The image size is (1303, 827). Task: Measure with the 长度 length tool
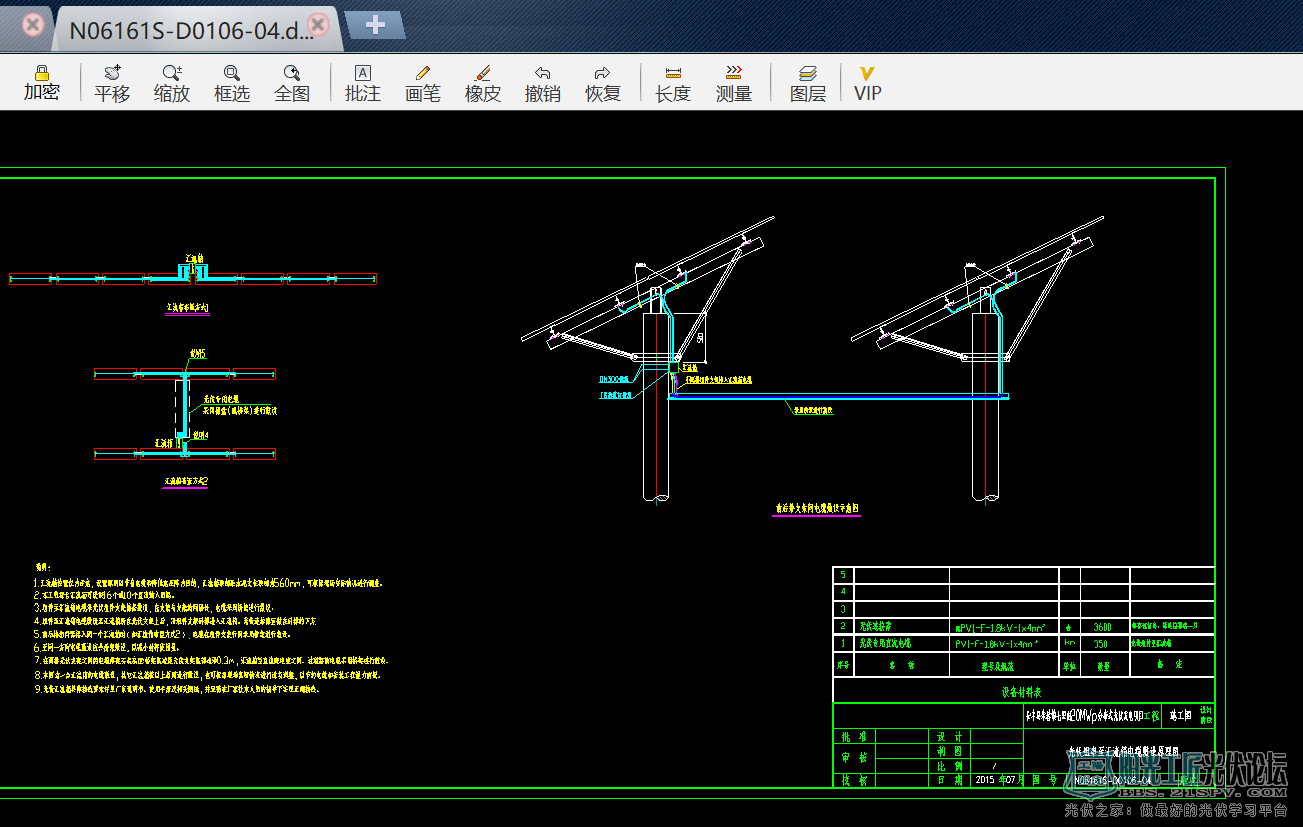pos(673,84)
